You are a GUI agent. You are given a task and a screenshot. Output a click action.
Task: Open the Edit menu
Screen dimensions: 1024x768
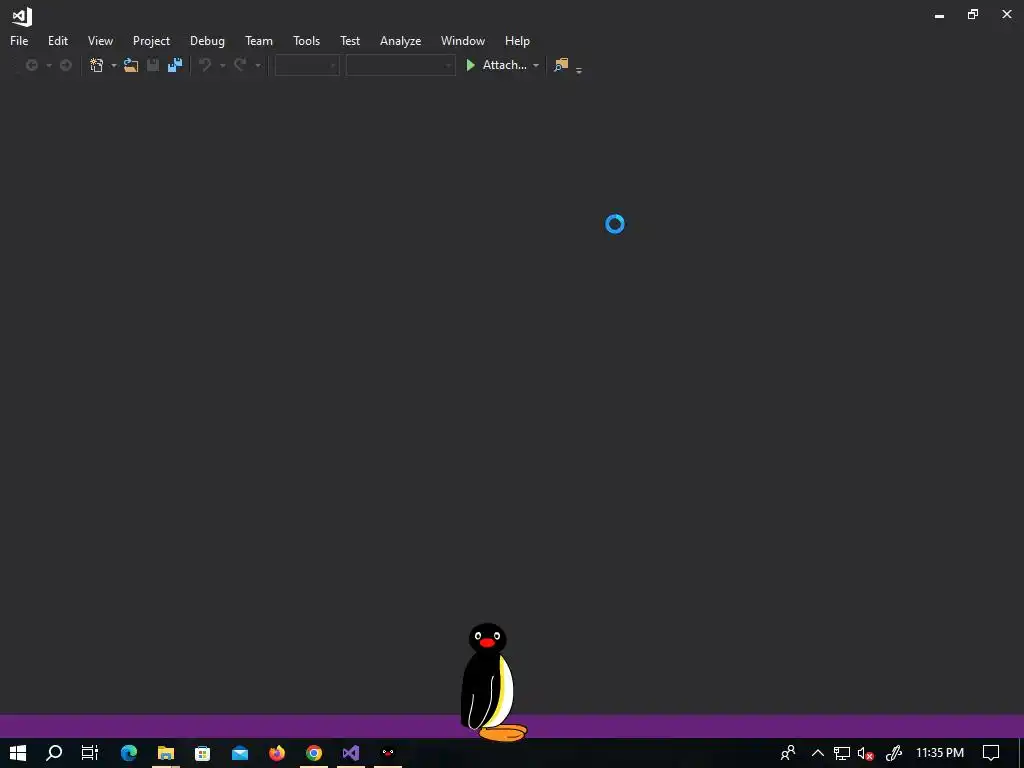57,40
